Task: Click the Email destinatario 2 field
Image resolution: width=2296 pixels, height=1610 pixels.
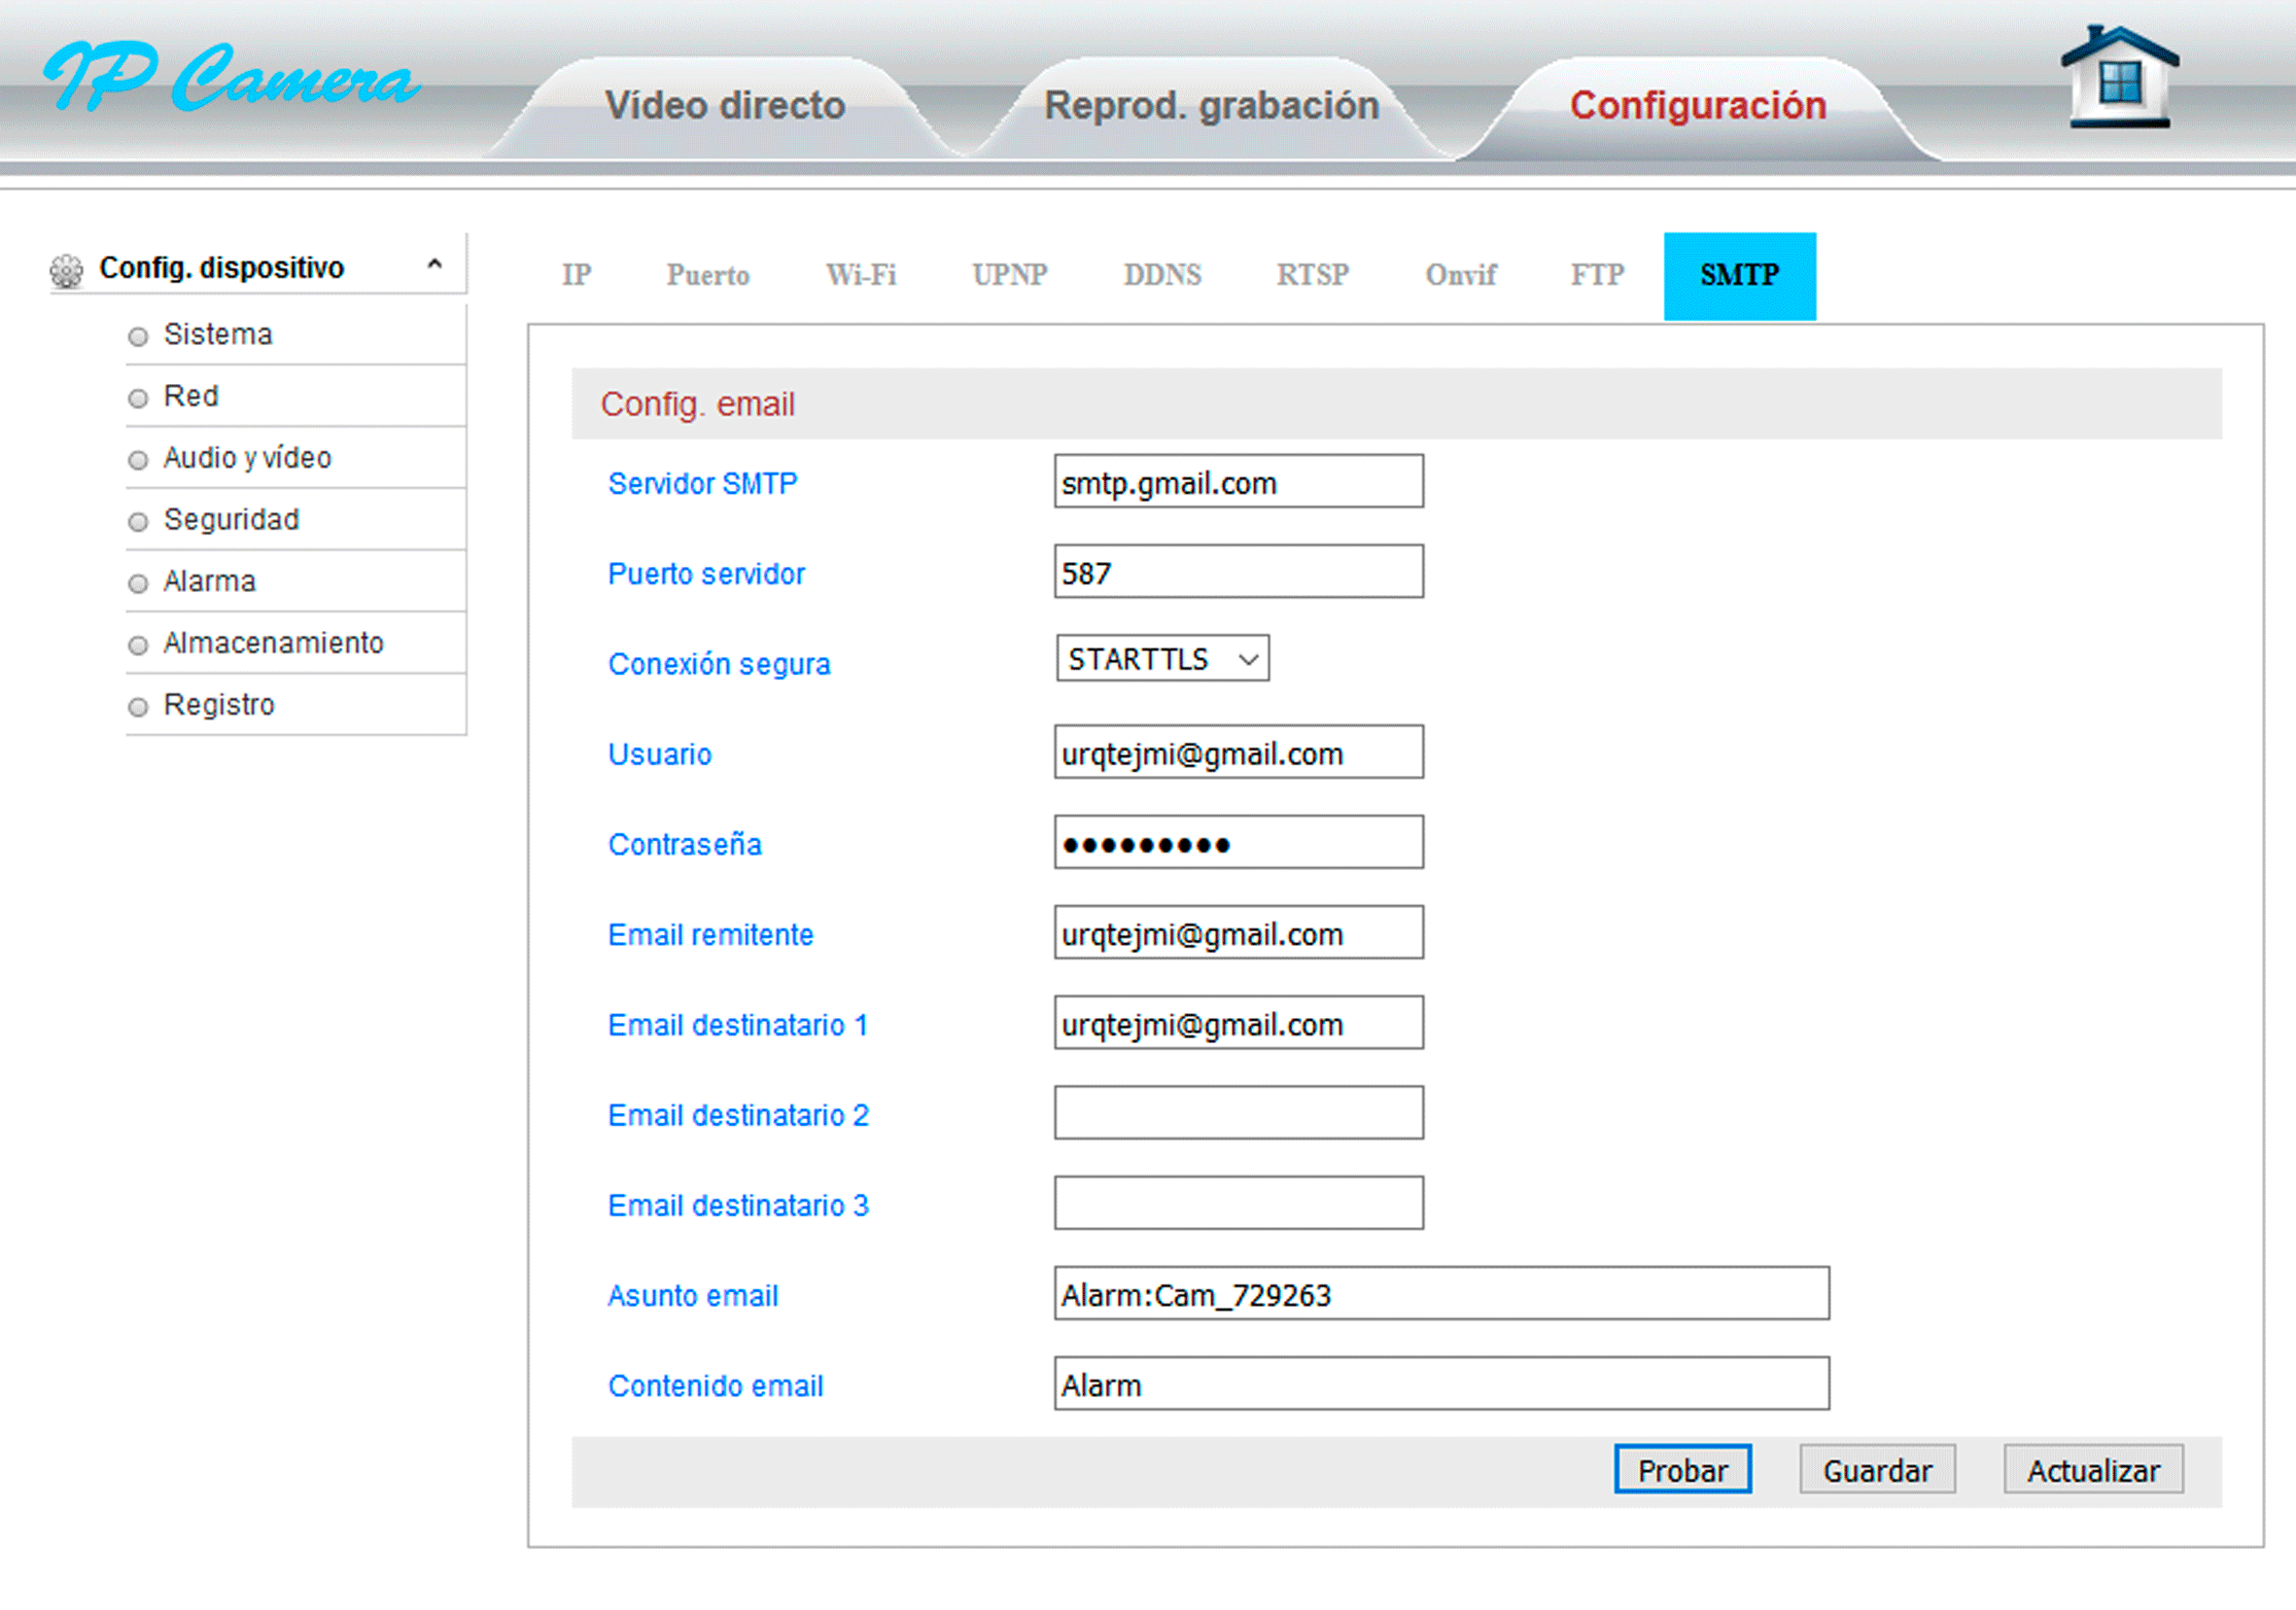Action: pos(1238,1114)
